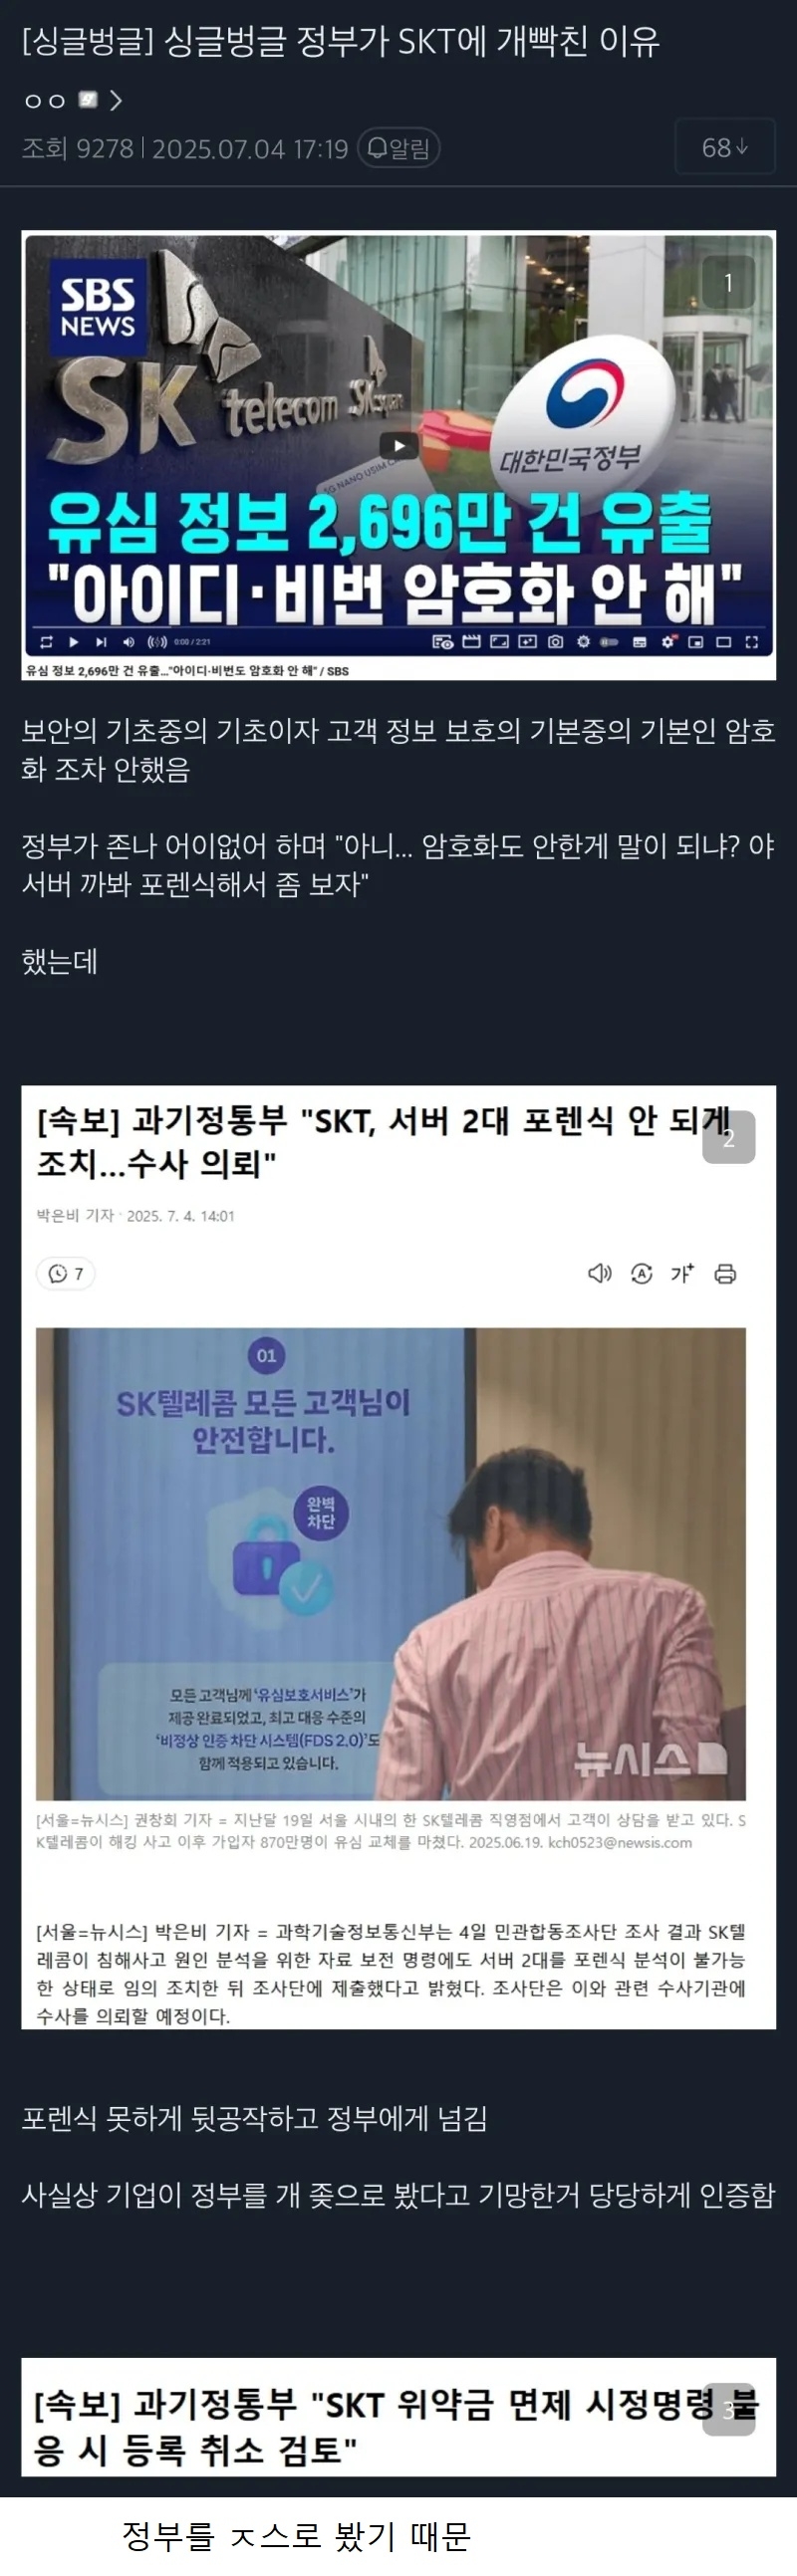Click the translate A icon in article

(x=641, y=1273)
